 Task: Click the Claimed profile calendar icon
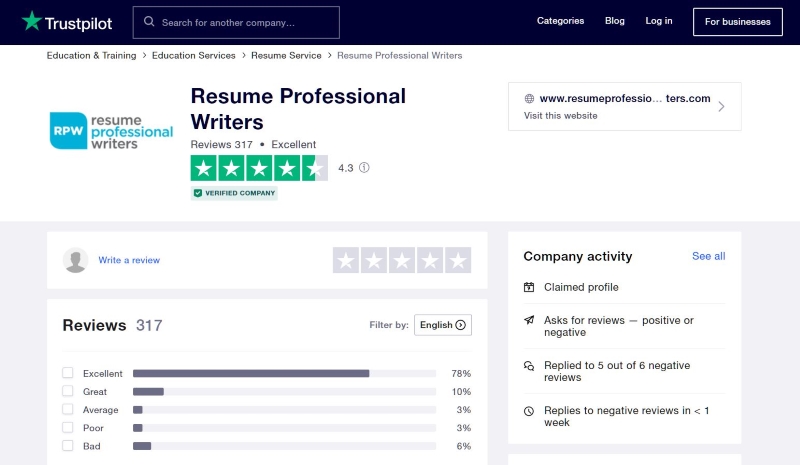click(529, 287)
